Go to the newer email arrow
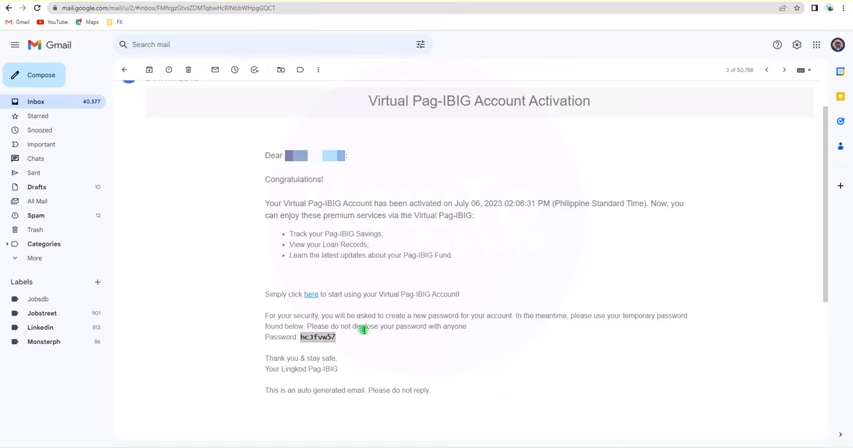This screenshot has width=853, height=448. (767, 70)
